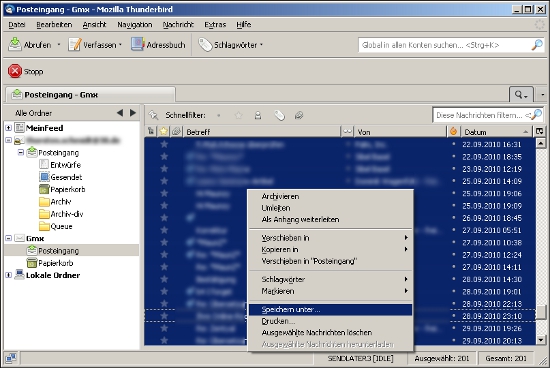Image resolution: width=550 pixels, height=368 pixels.
Task: Open the tab search dropdown button
Action: (x=521, y=94)
